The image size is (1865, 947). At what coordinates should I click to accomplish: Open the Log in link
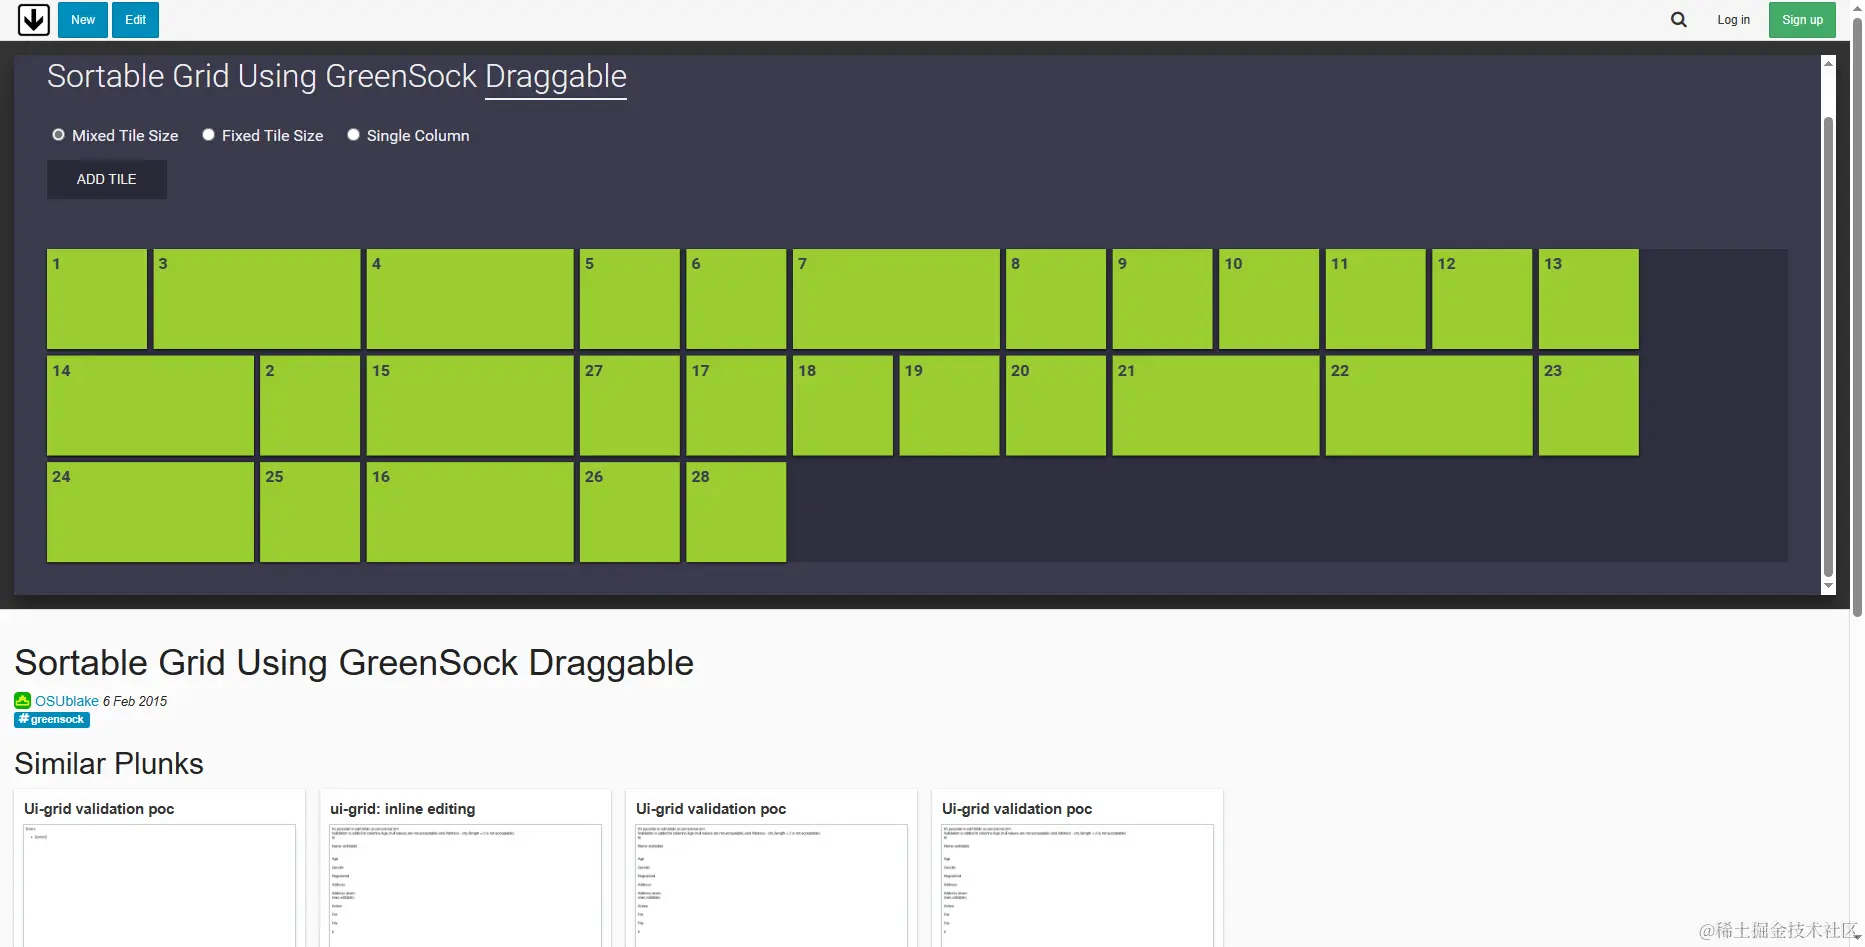(x=1734, y=20)
